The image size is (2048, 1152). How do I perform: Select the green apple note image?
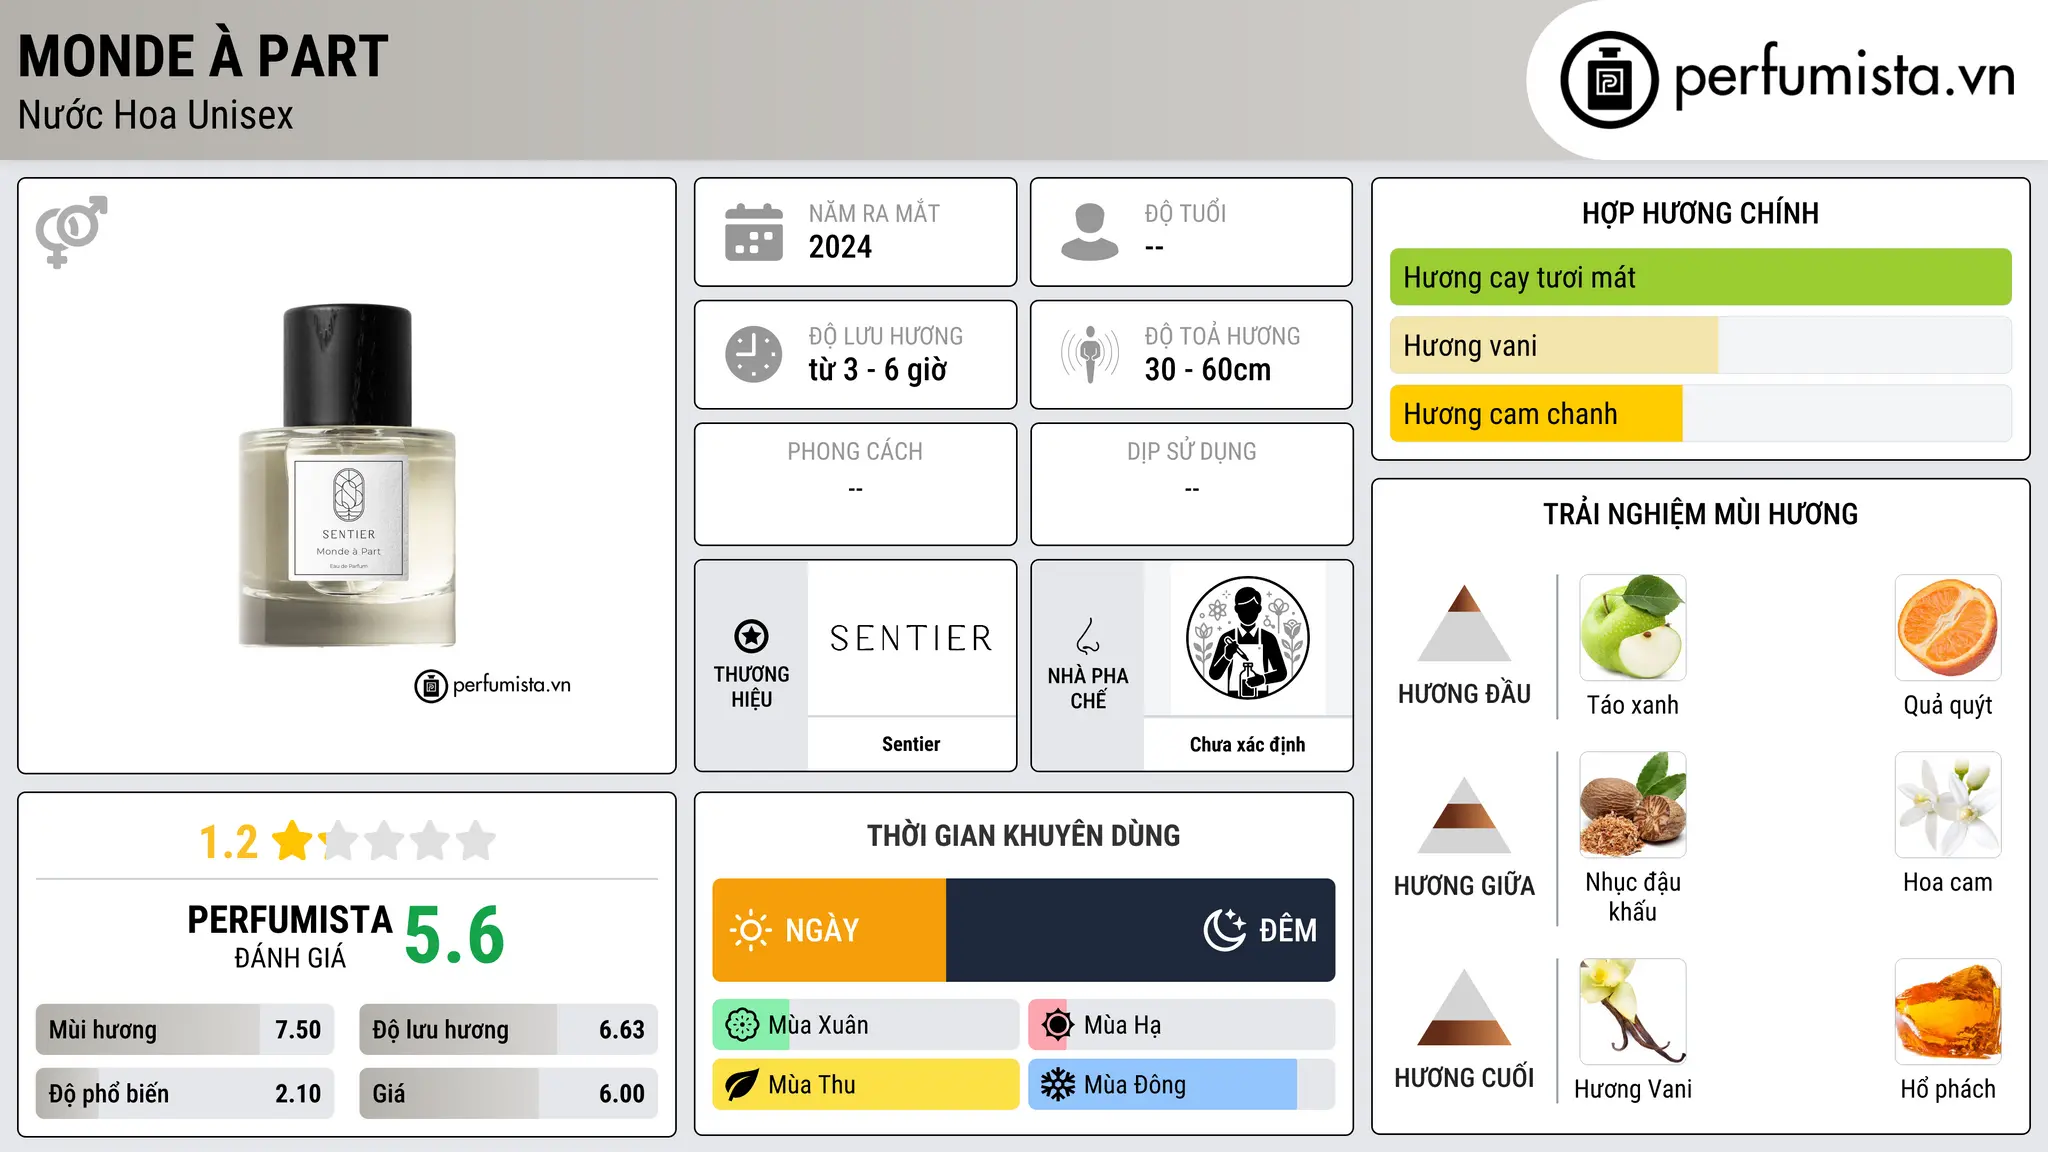pyautogui.click(x=1633, y=628)
